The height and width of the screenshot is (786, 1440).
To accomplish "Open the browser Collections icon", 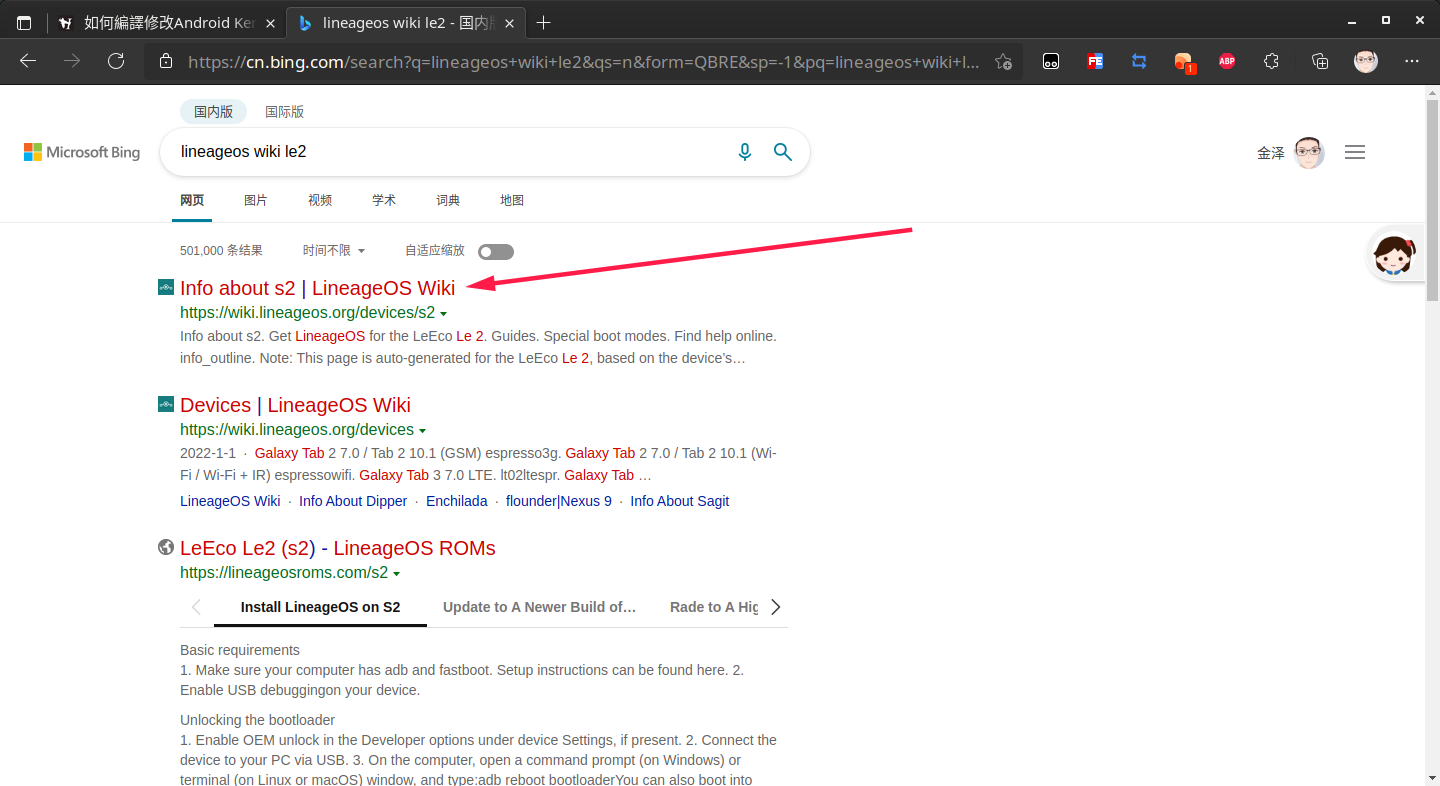I will pyautogui.click(x=1319, y=61).
